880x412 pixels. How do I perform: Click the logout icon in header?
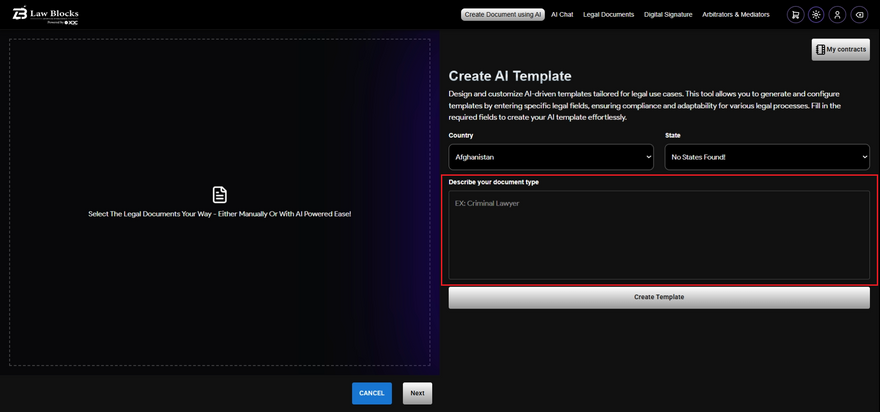tap(859, 15)
